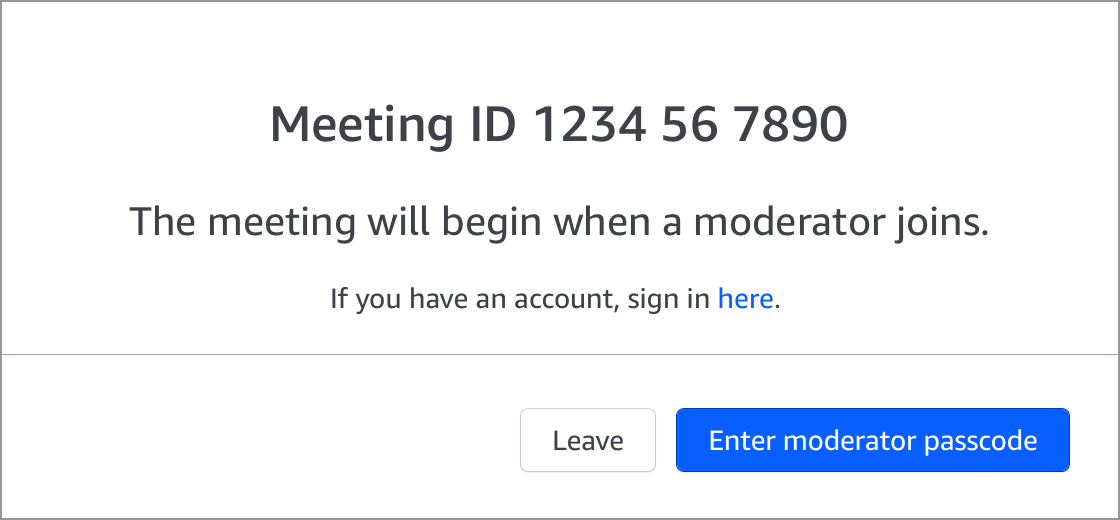Image resolution: width=1120 pixels, height=520 pixels.
Task: Click 'The meeting will begin' text
Action: point(335,221)
